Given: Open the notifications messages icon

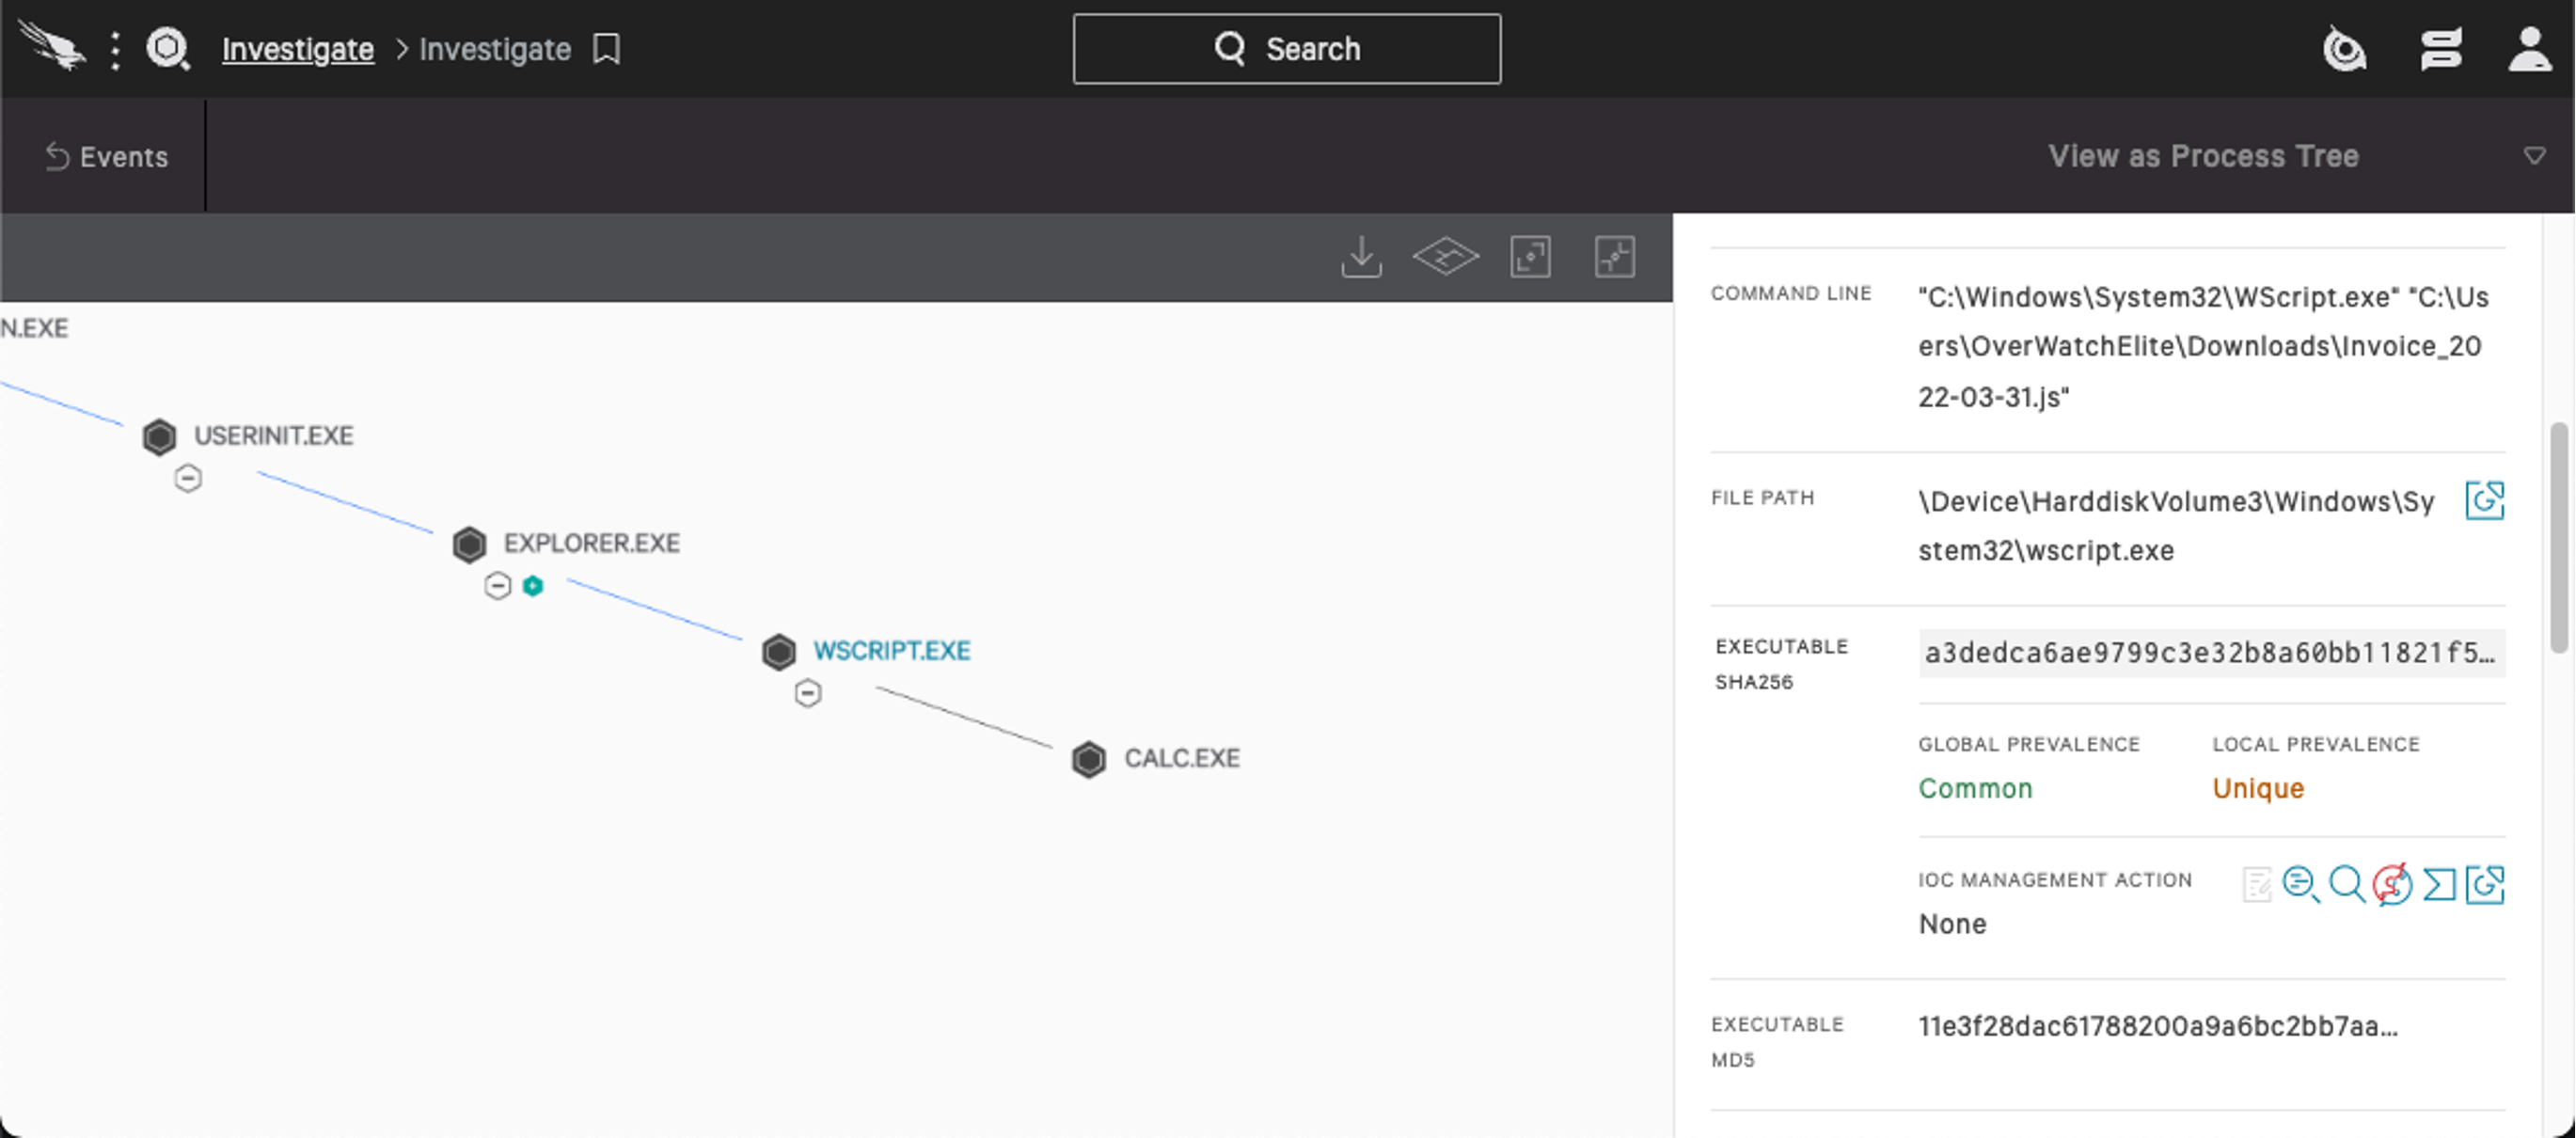Looking at the screenshot, I should point(2441,49).
